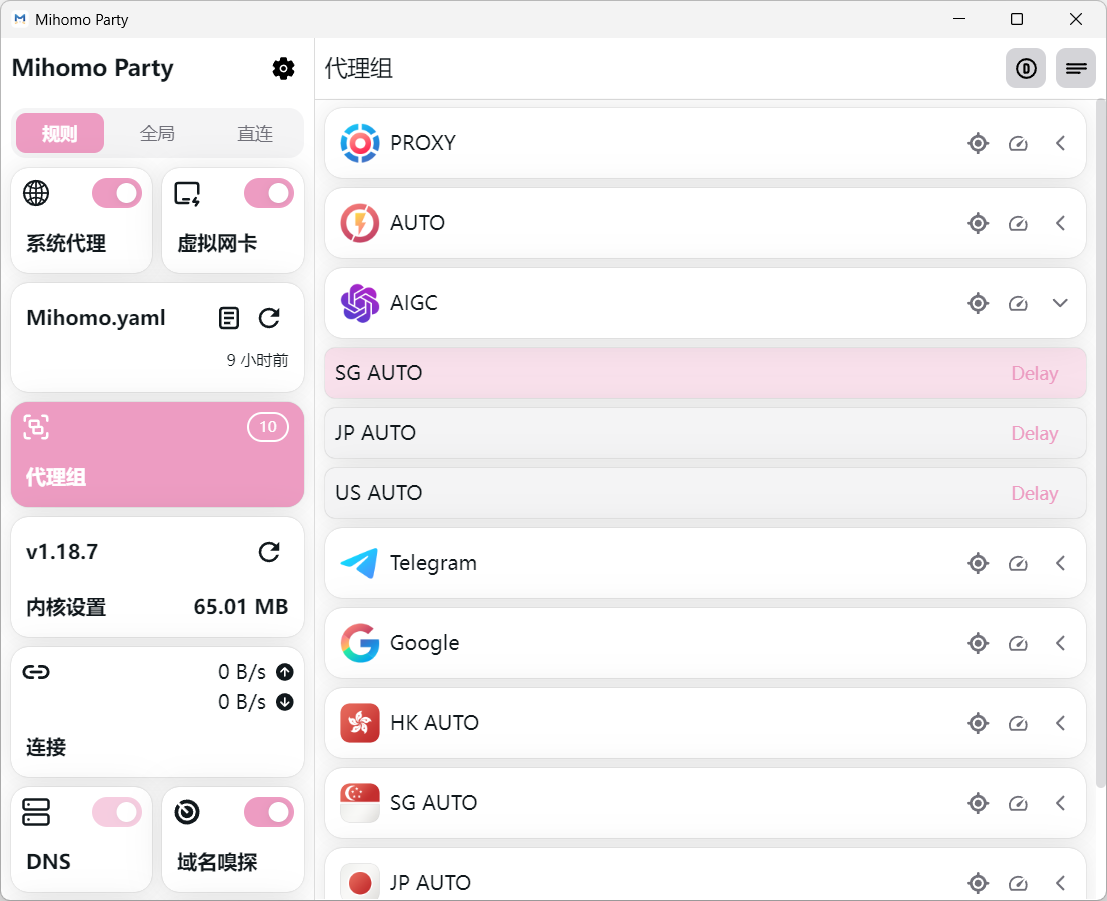
Task: Toggle the 域名嗅探 domain sniffing switch
Action: click(269, 812)
